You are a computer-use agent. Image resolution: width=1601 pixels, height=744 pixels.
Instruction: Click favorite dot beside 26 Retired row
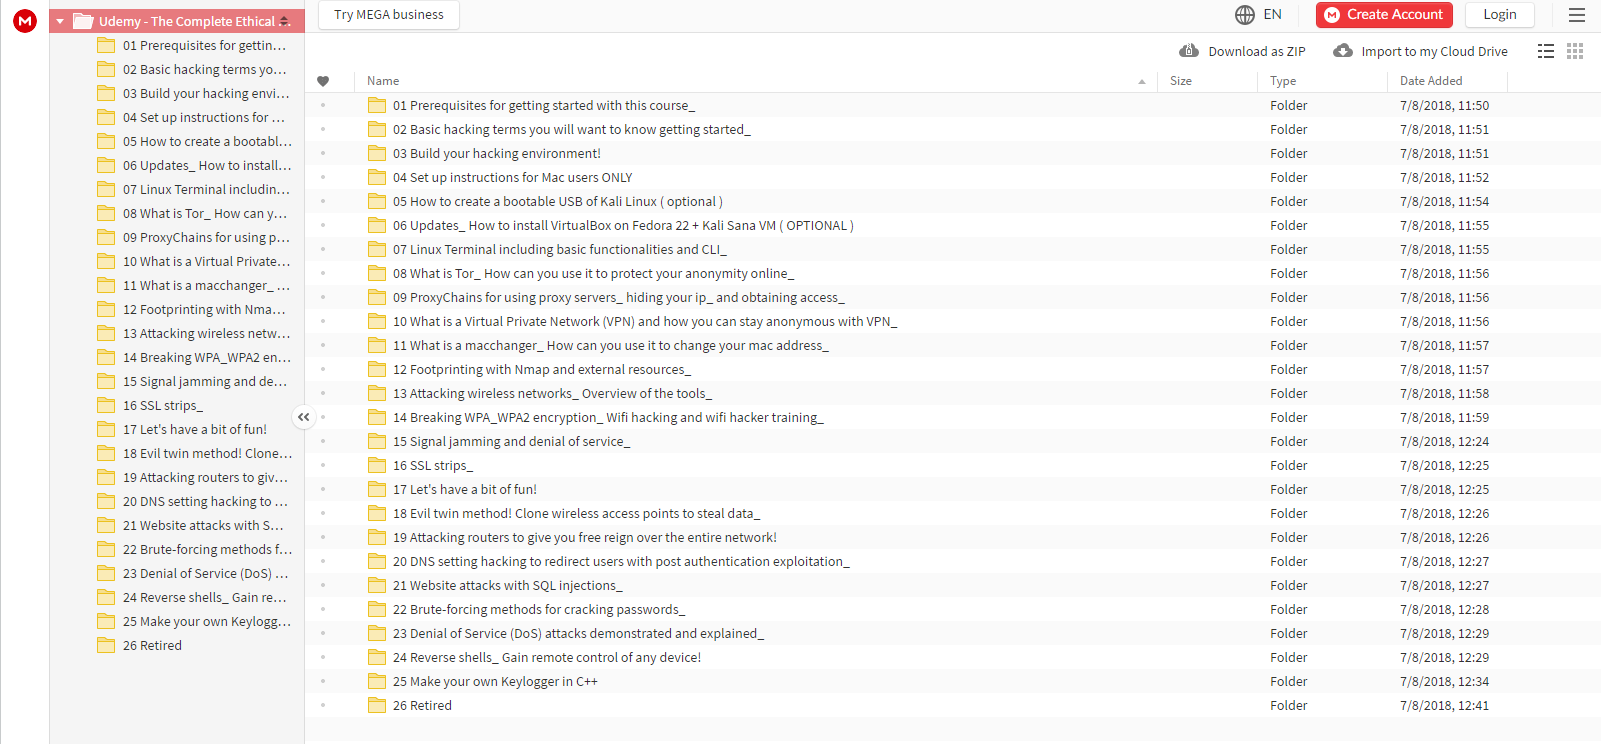[x=323, y=705]
